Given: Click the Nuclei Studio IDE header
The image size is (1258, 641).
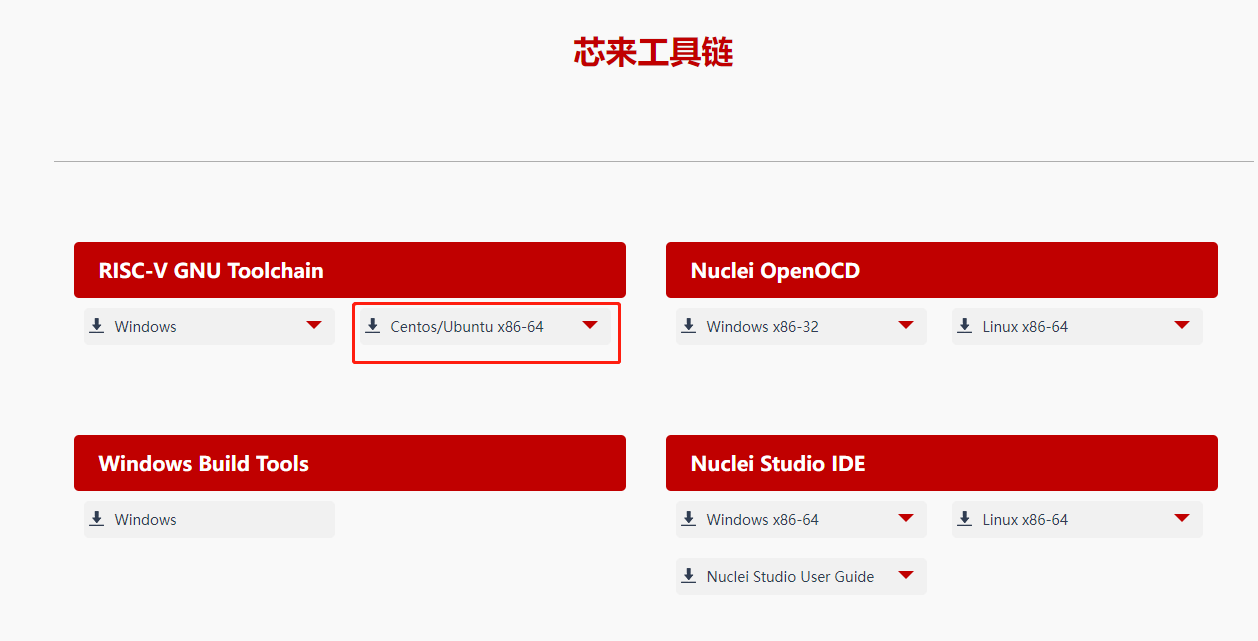Looking at the screenshot, I should pyautogui.click(x=942, y=463).
